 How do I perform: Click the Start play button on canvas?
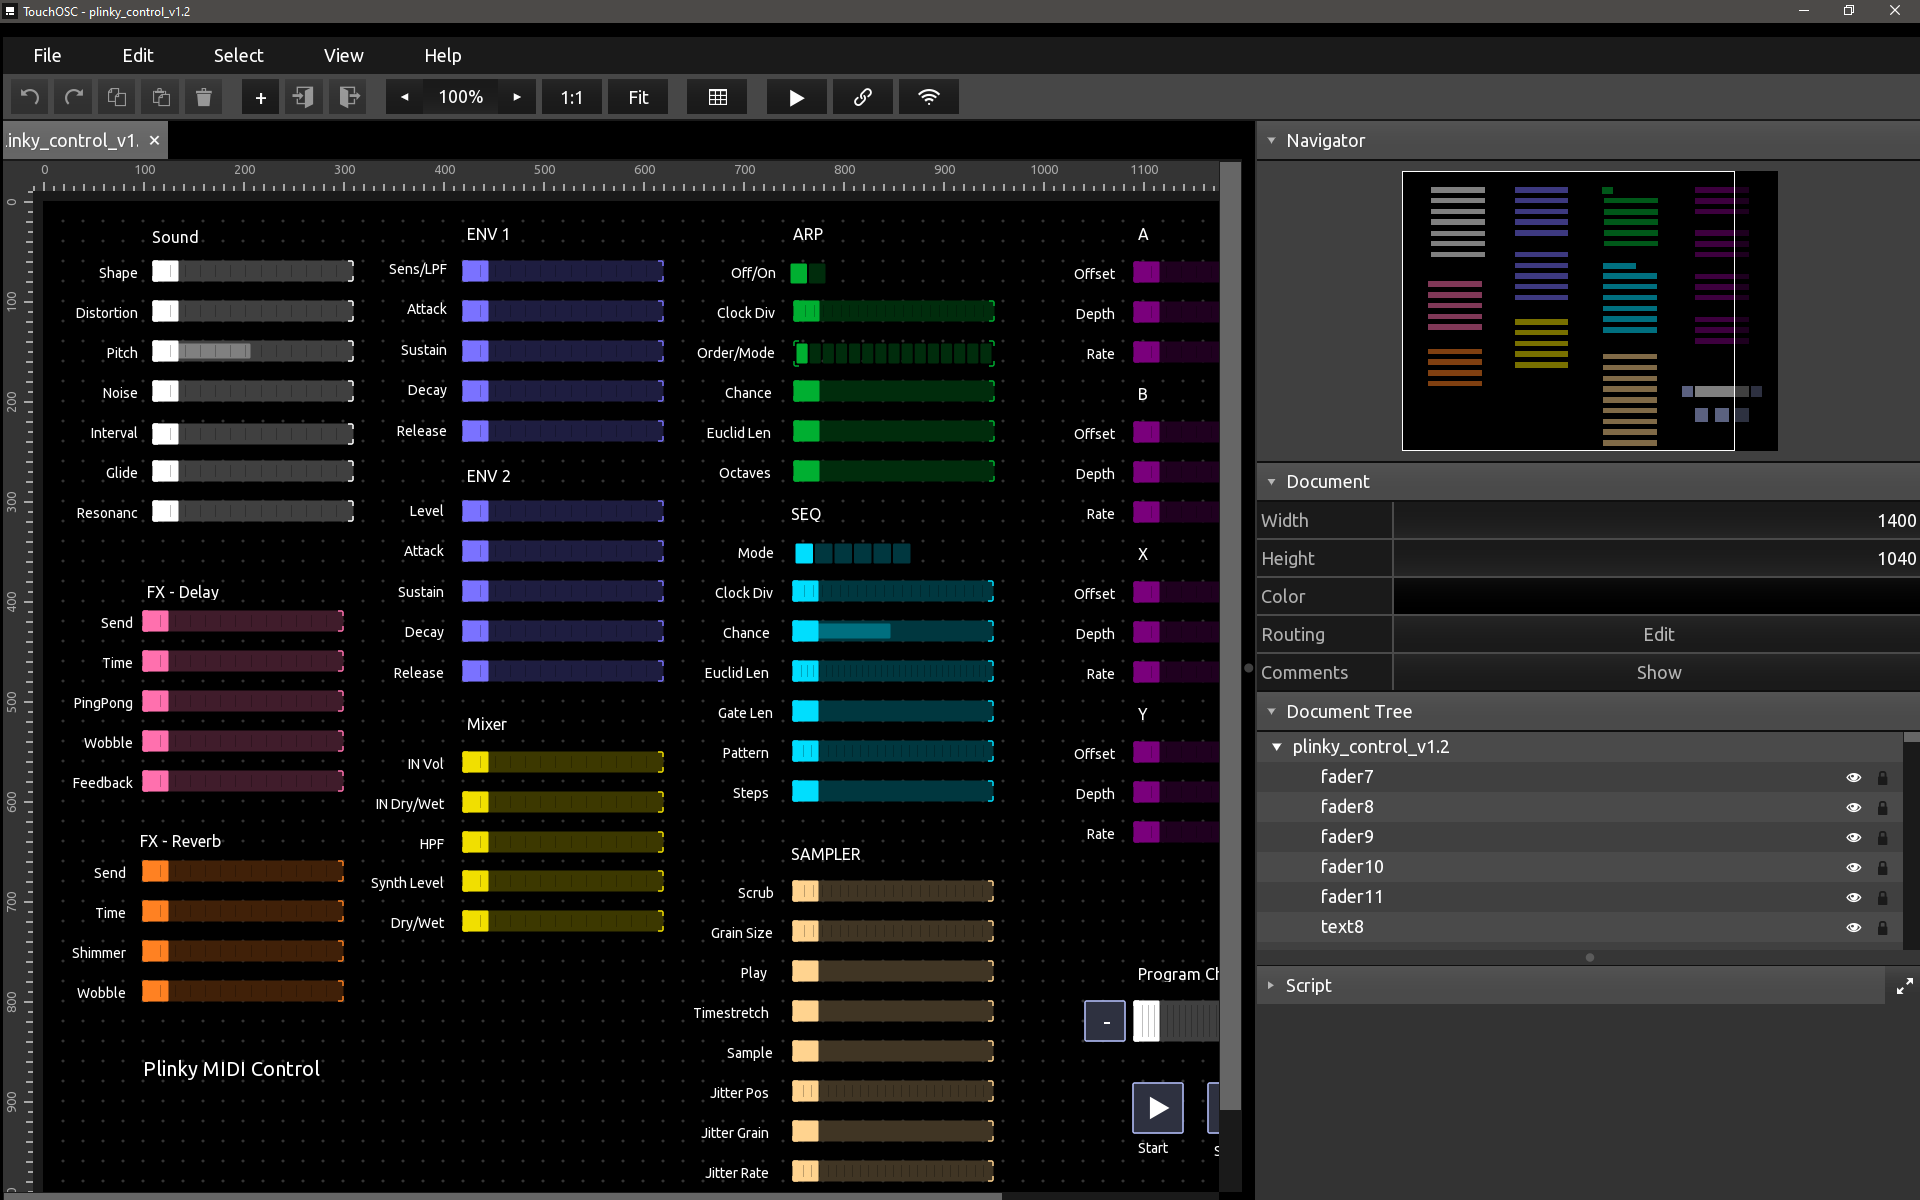pos(1158,1107)
